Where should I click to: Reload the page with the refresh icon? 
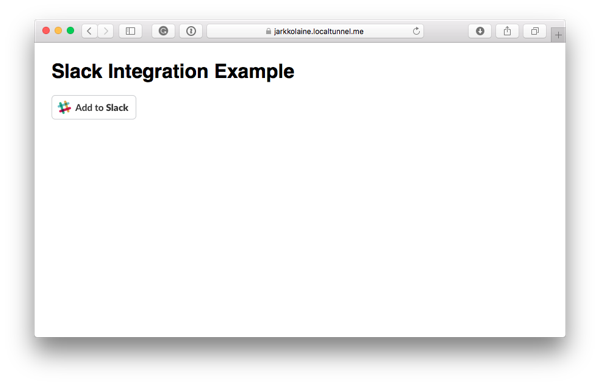coord(416,31)
